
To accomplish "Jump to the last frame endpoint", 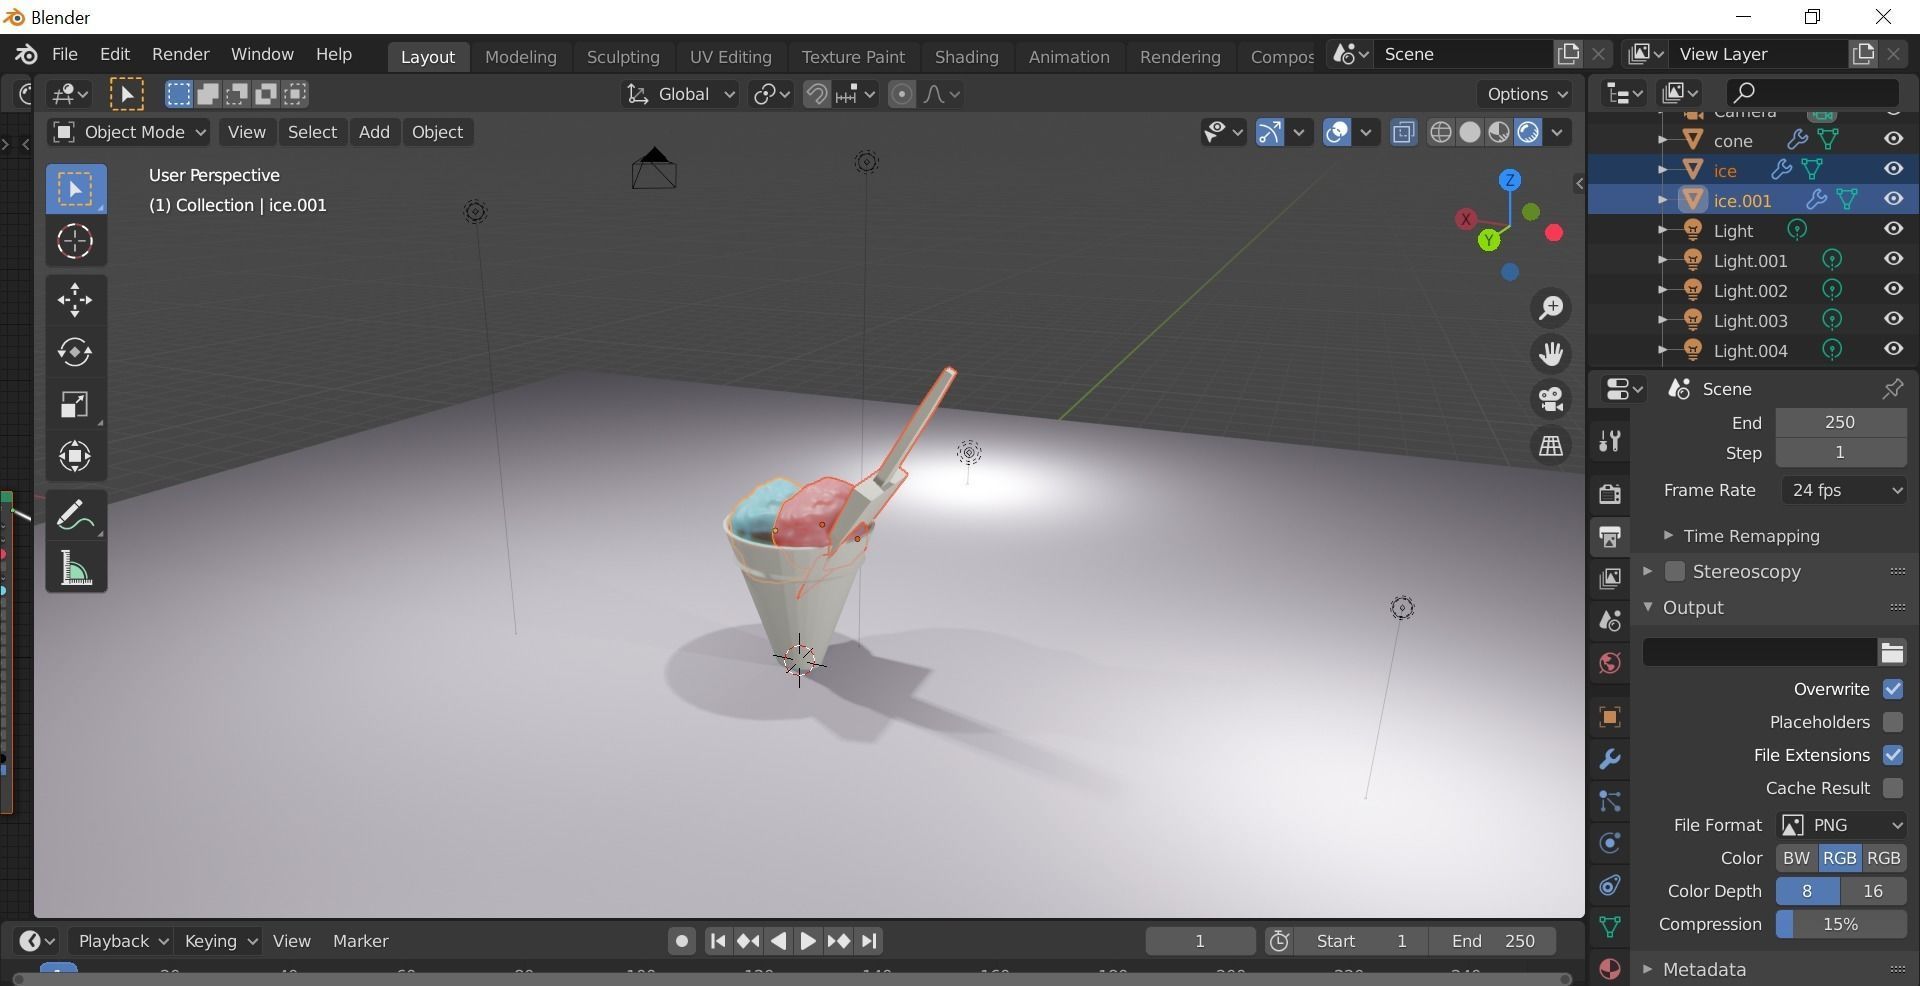I will [x=869, y=942].
